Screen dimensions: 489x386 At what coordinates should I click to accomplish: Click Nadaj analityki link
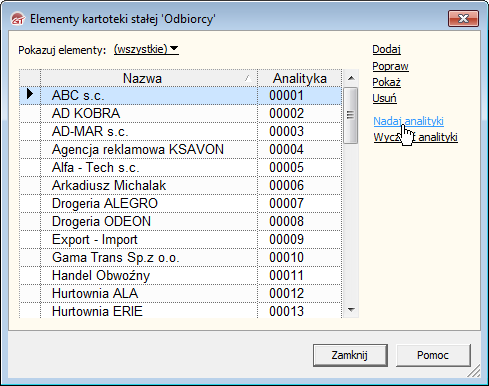(408, 121)
